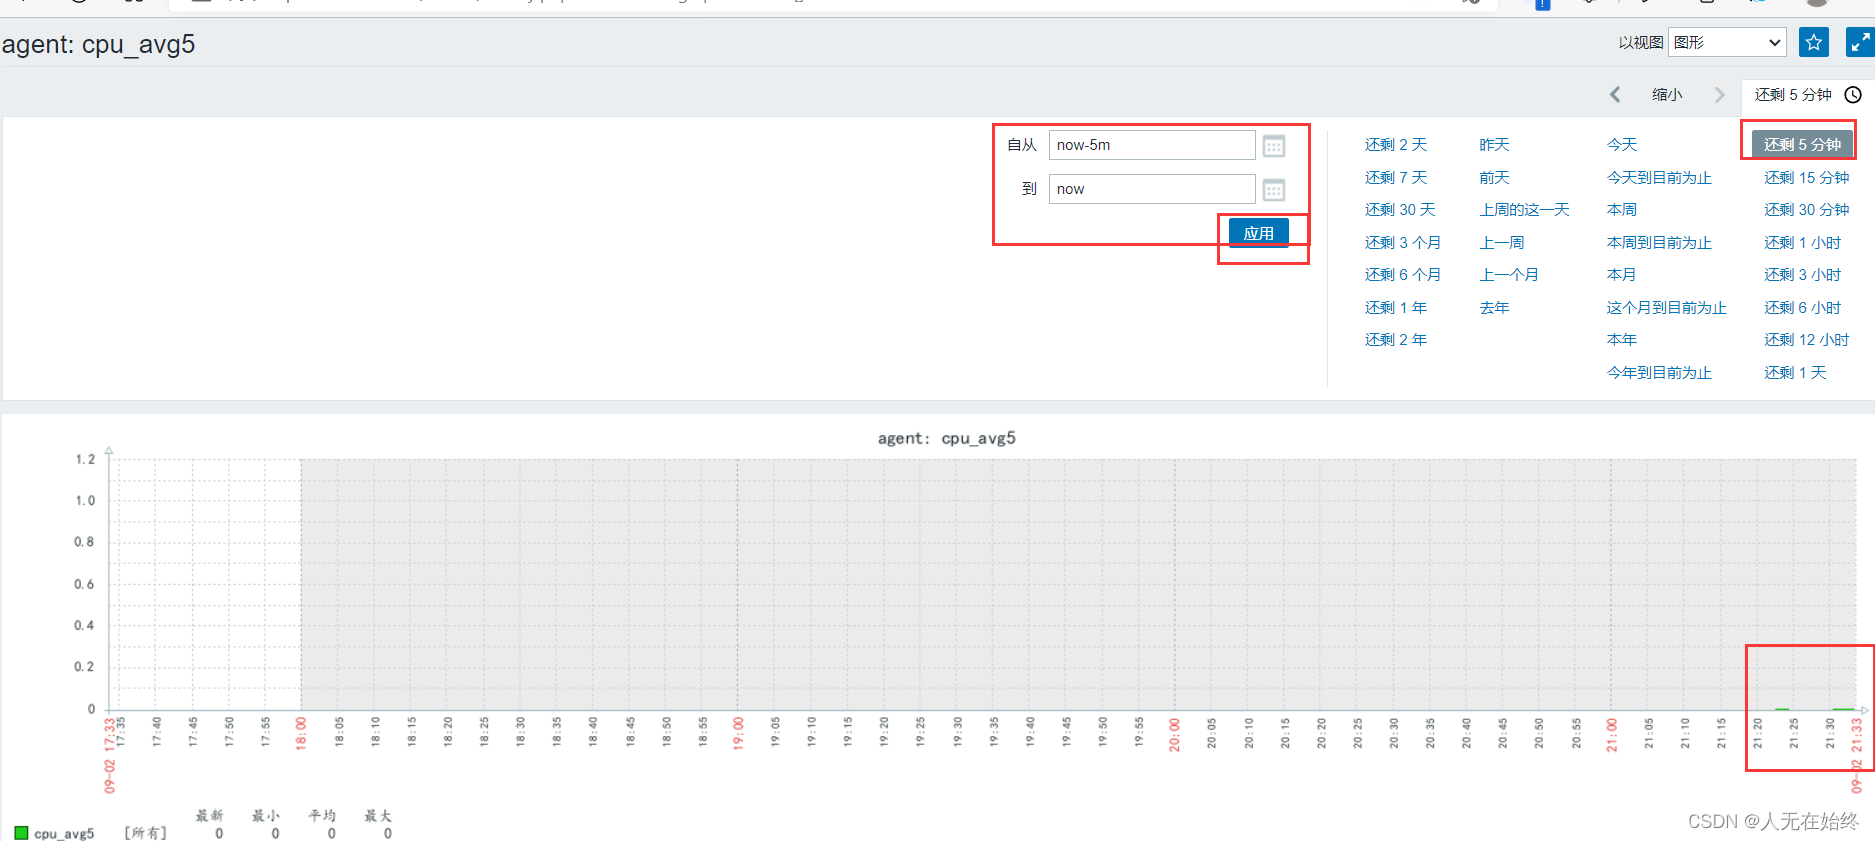Open calendar picker for 自从 field

(1273, 146)
